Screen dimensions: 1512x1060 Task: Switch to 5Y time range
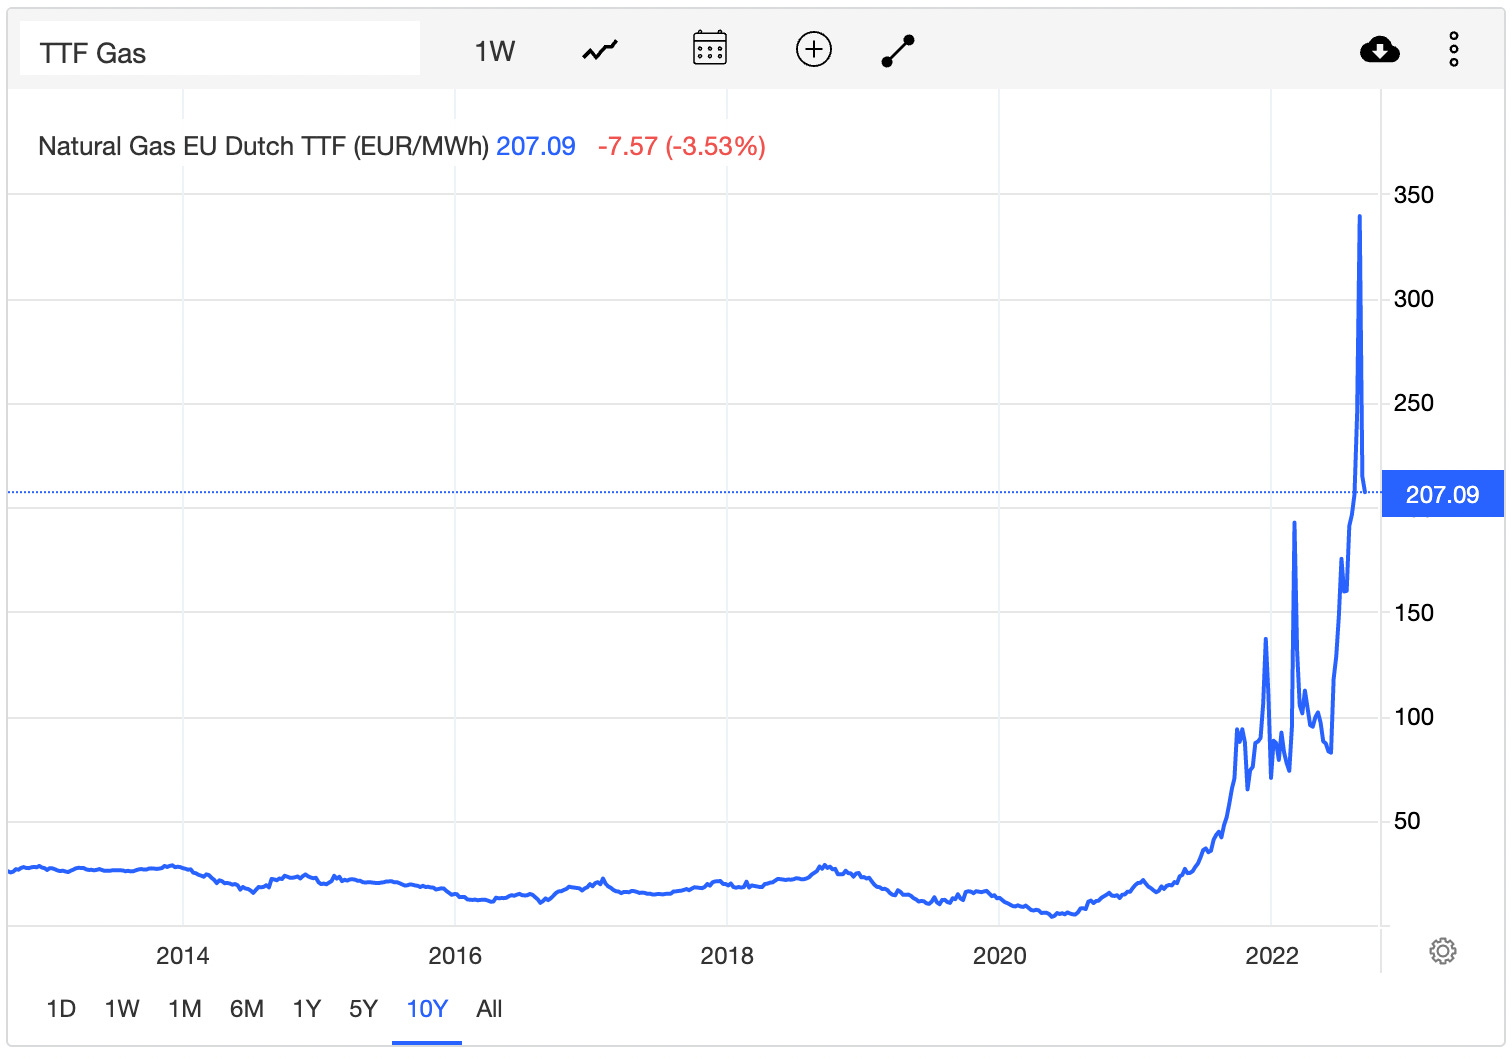pos(364,1009)
